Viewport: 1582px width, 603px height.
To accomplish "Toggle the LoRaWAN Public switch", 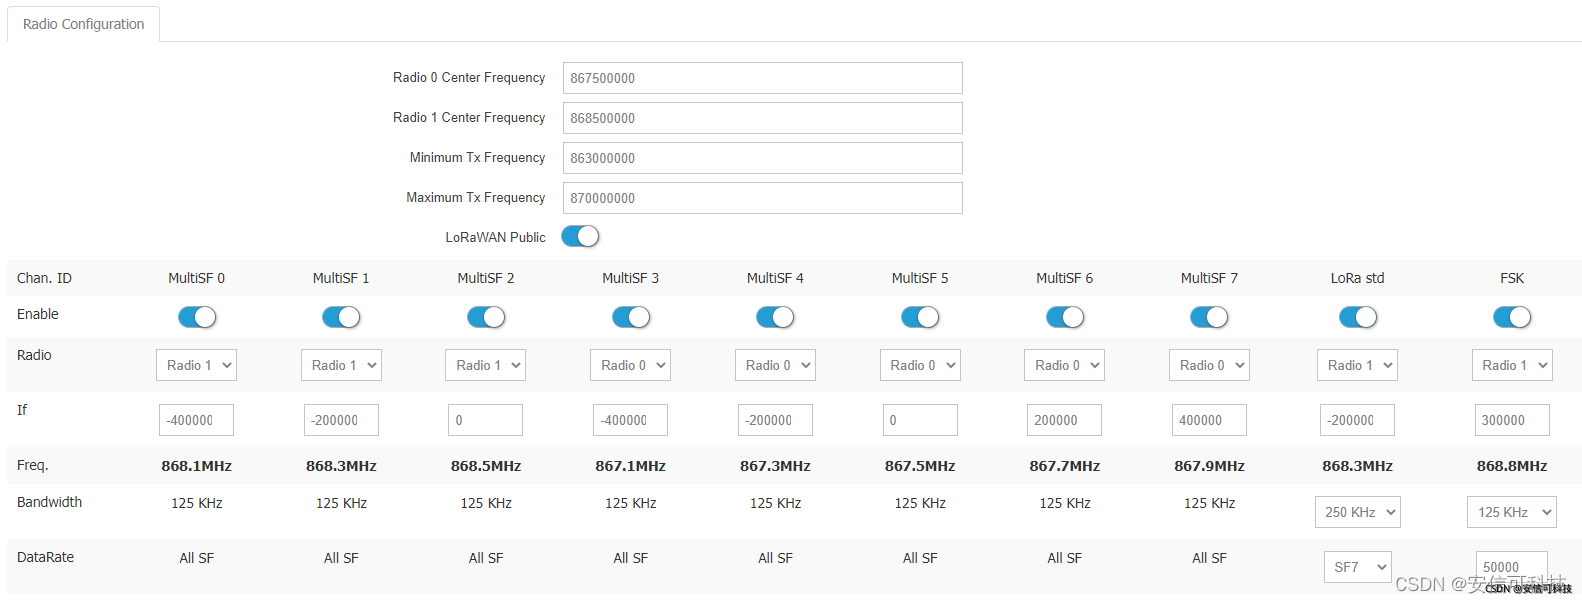I will [580, 236].
